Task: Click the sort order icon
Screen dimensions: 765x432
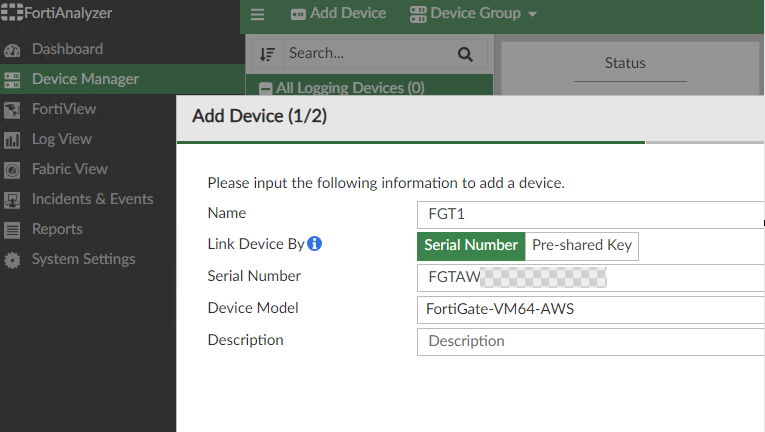Action: pyautogui.click(x=267, y=54)
